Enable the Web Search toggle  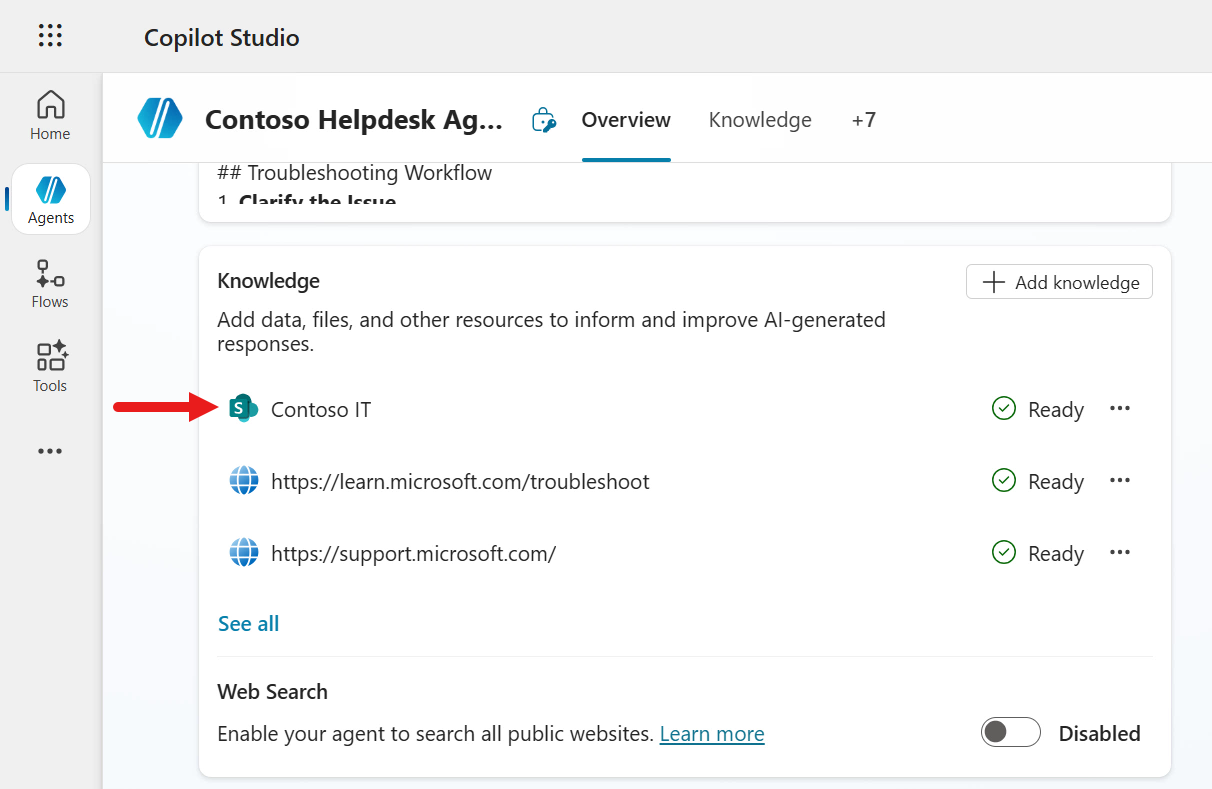coord(1010,732)
